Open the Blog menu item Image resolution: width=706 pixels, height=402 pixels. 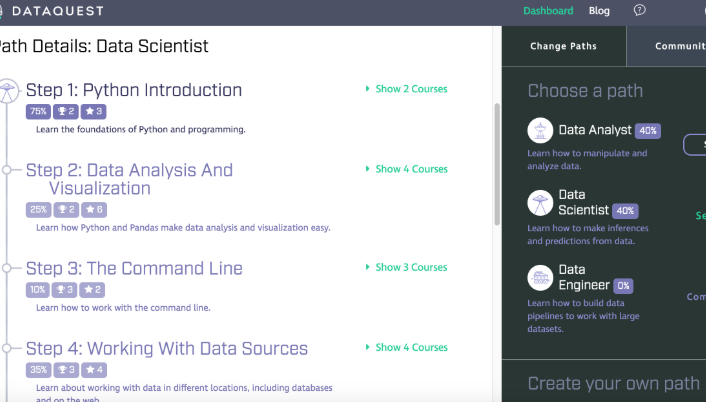point(599,11)
